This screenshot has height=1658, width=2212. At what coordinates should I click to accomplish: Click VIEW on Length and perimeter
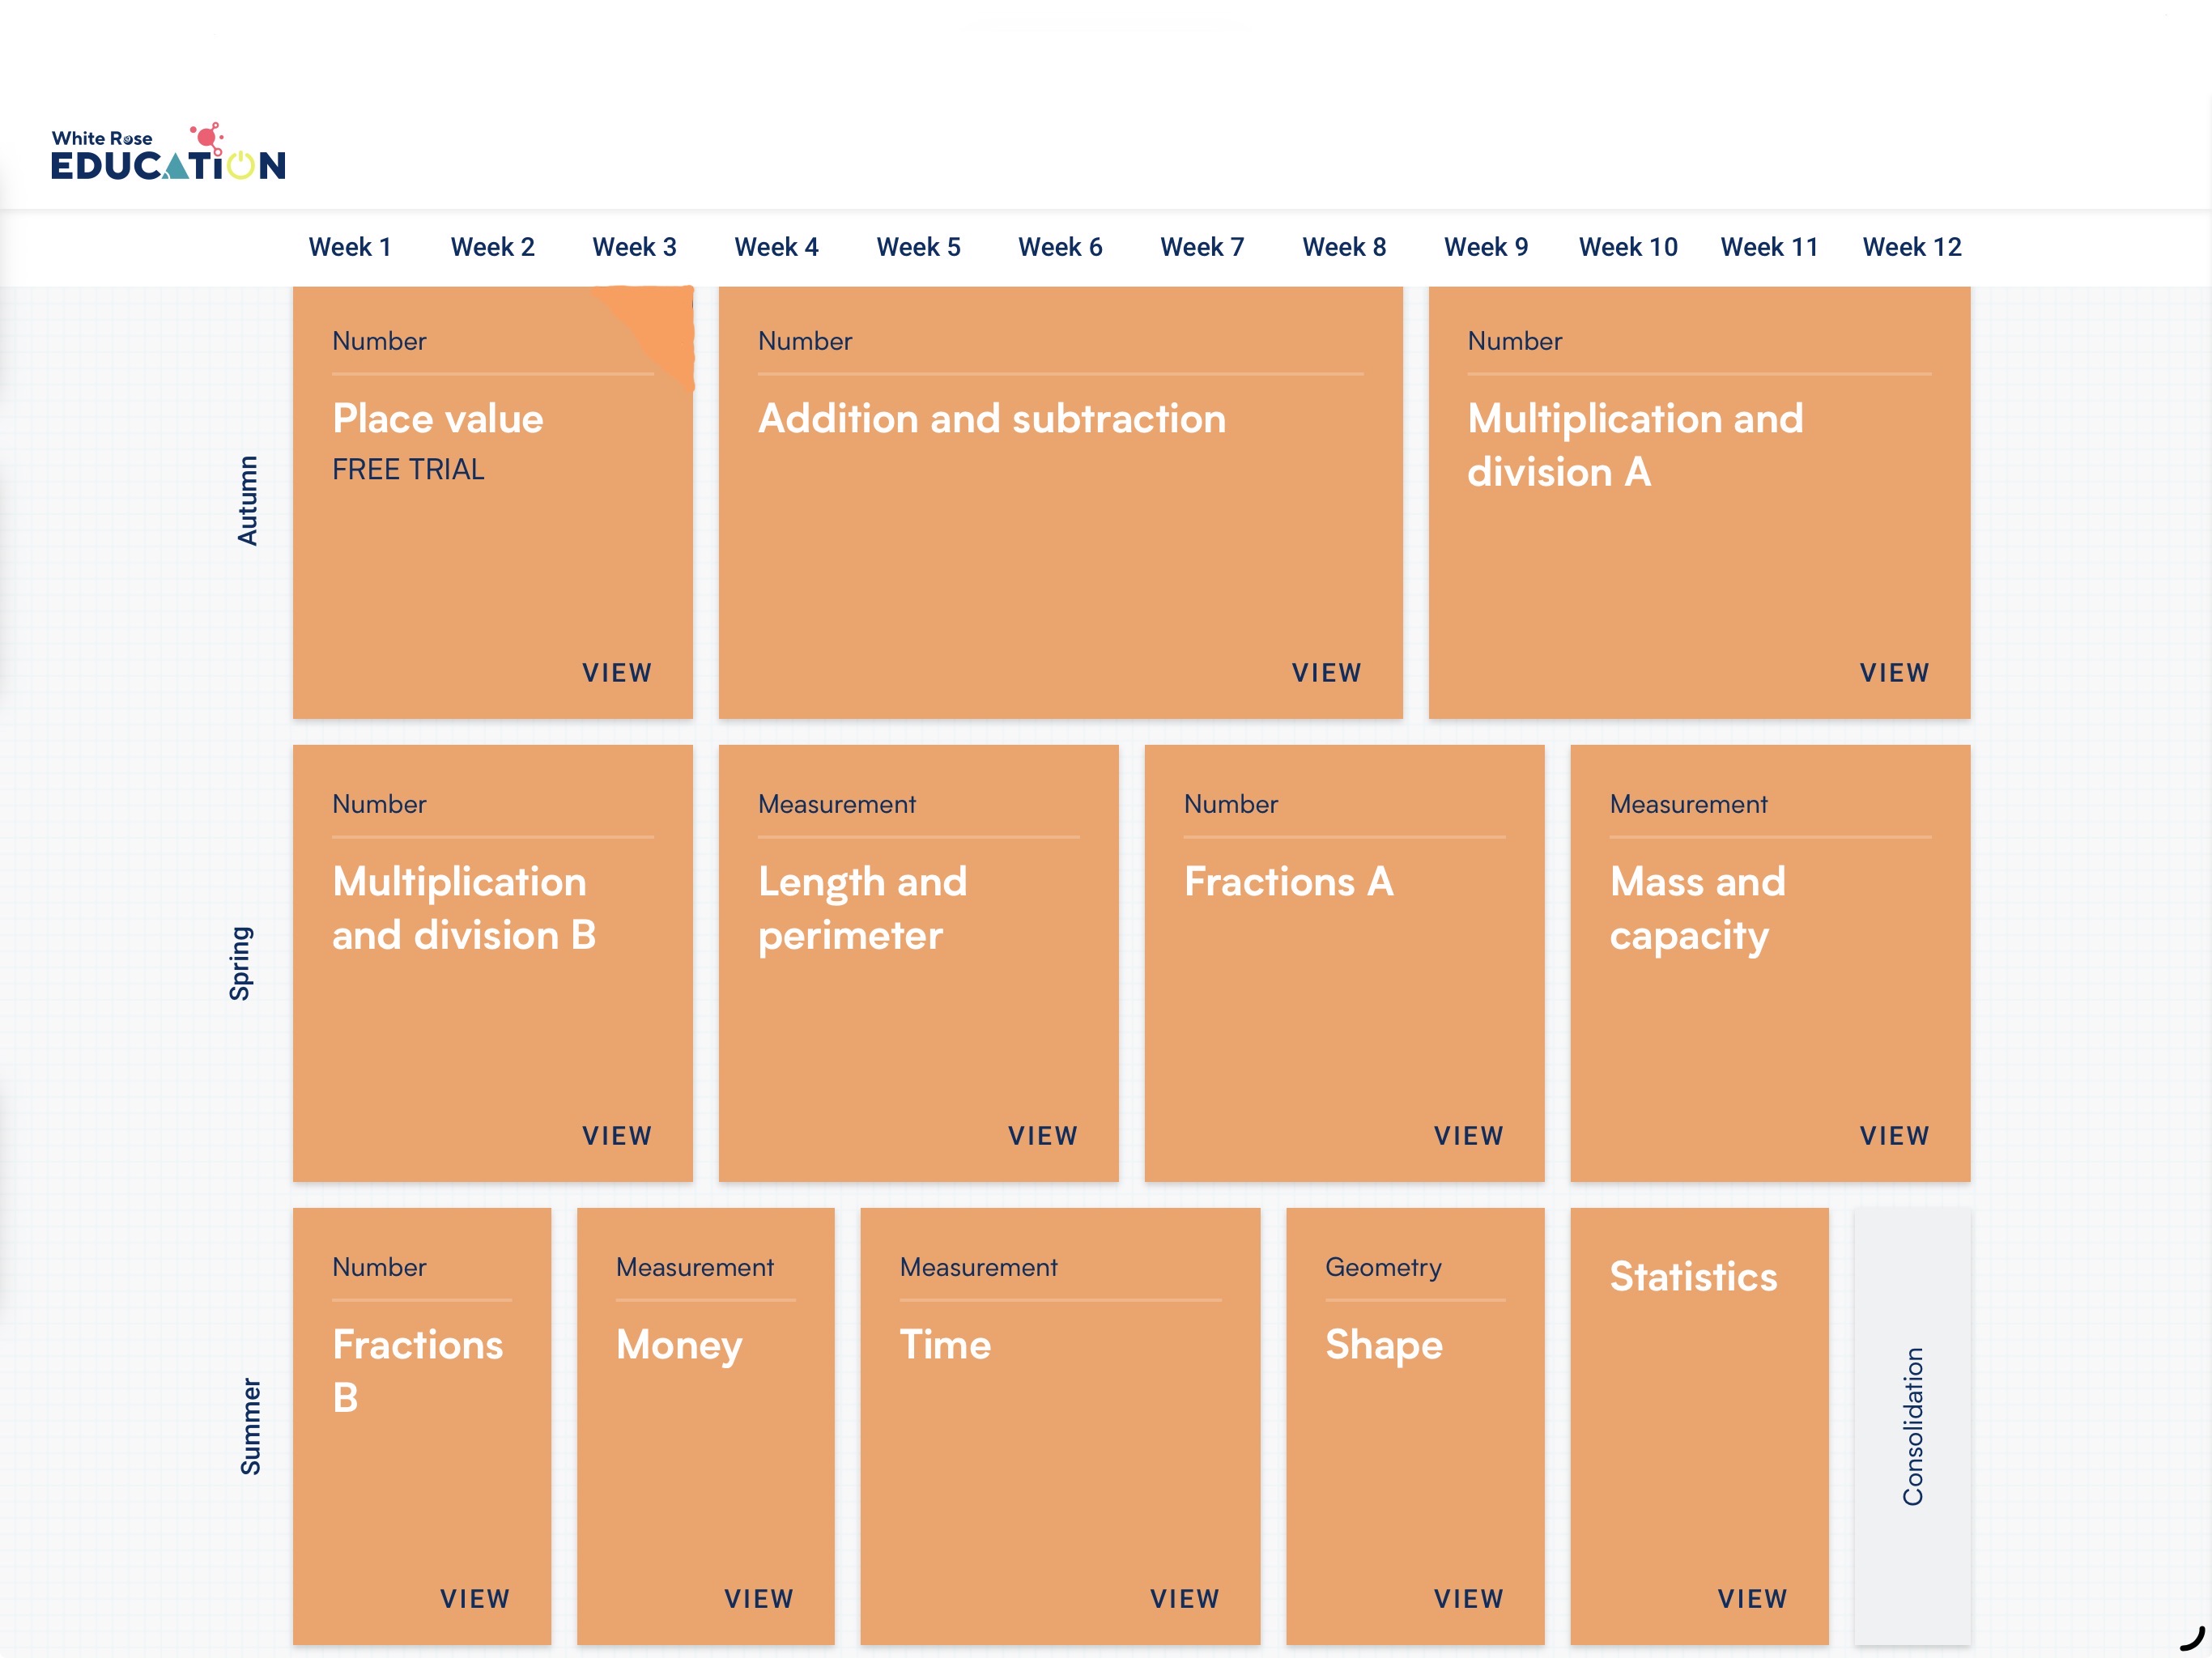coord(1042,1135)
